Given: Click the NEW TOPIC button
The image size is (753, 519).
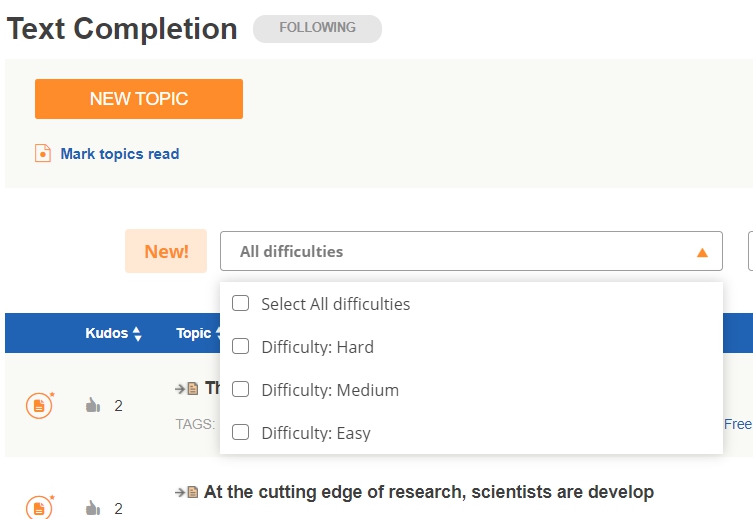Looking at the screenshot, I should click(x=139, y=99).
